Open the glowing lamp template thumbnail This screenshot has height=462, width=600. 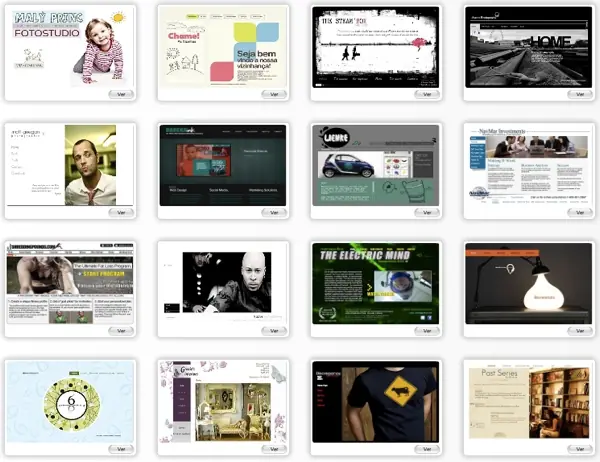click(x=528, y=284)
